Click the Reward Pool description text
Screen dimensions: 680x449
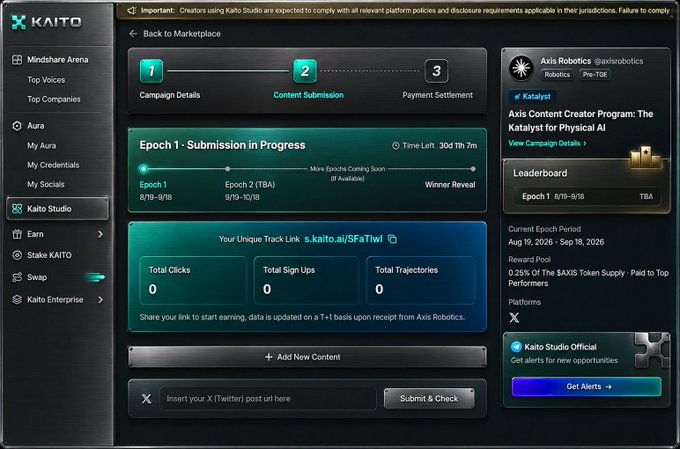(x=588, y=278)
